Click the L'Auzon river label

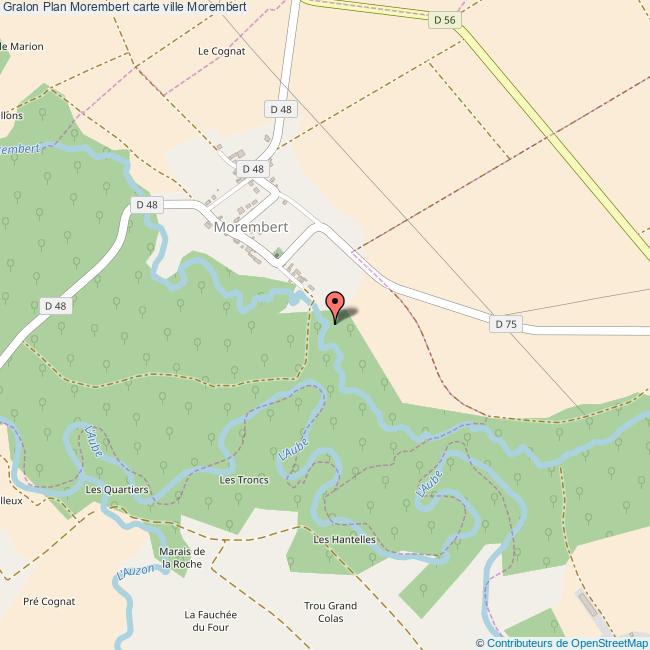tap(135, 572)
